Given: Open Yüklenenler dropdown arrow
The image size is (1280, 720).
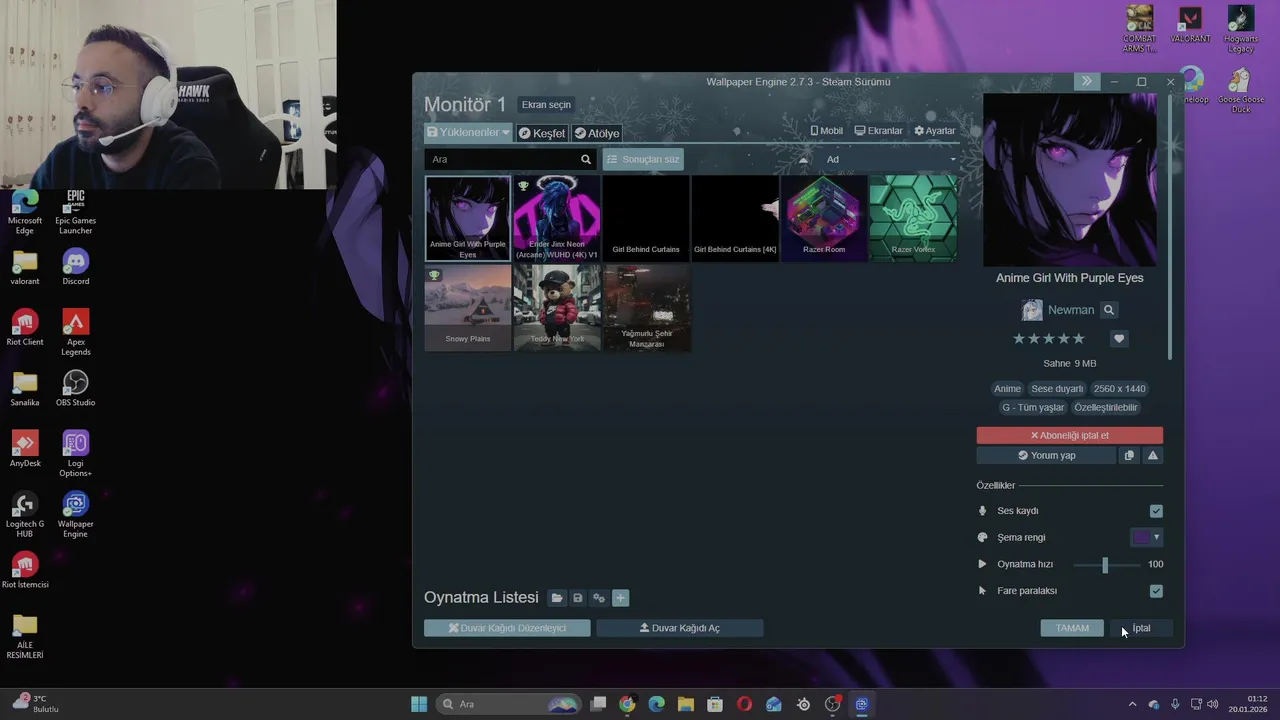Looking at the screenshot, I should tap(506, 132).
